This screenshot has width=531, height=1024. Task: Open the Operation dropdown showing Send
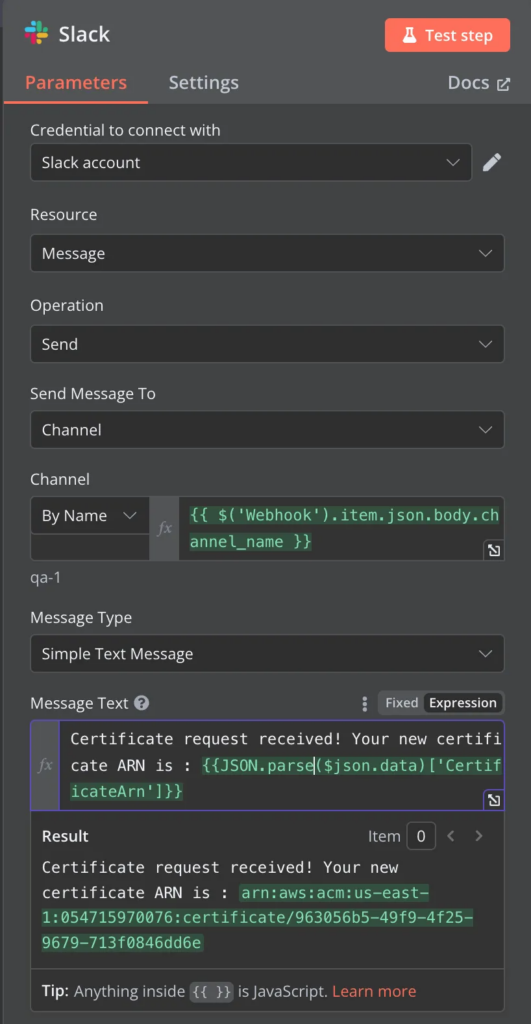(267, 344)
